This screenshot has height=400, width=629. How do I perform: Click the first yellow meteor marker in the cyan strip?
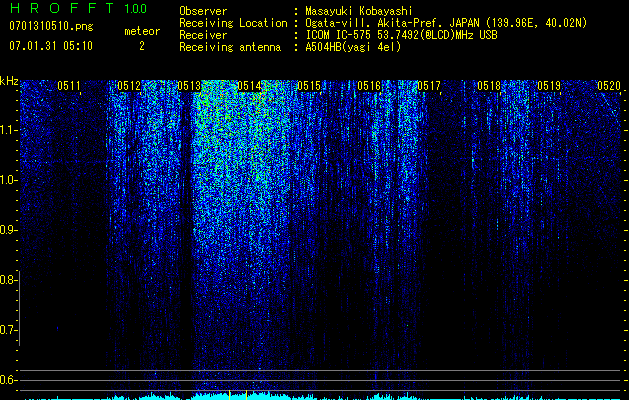click(229, 394)
